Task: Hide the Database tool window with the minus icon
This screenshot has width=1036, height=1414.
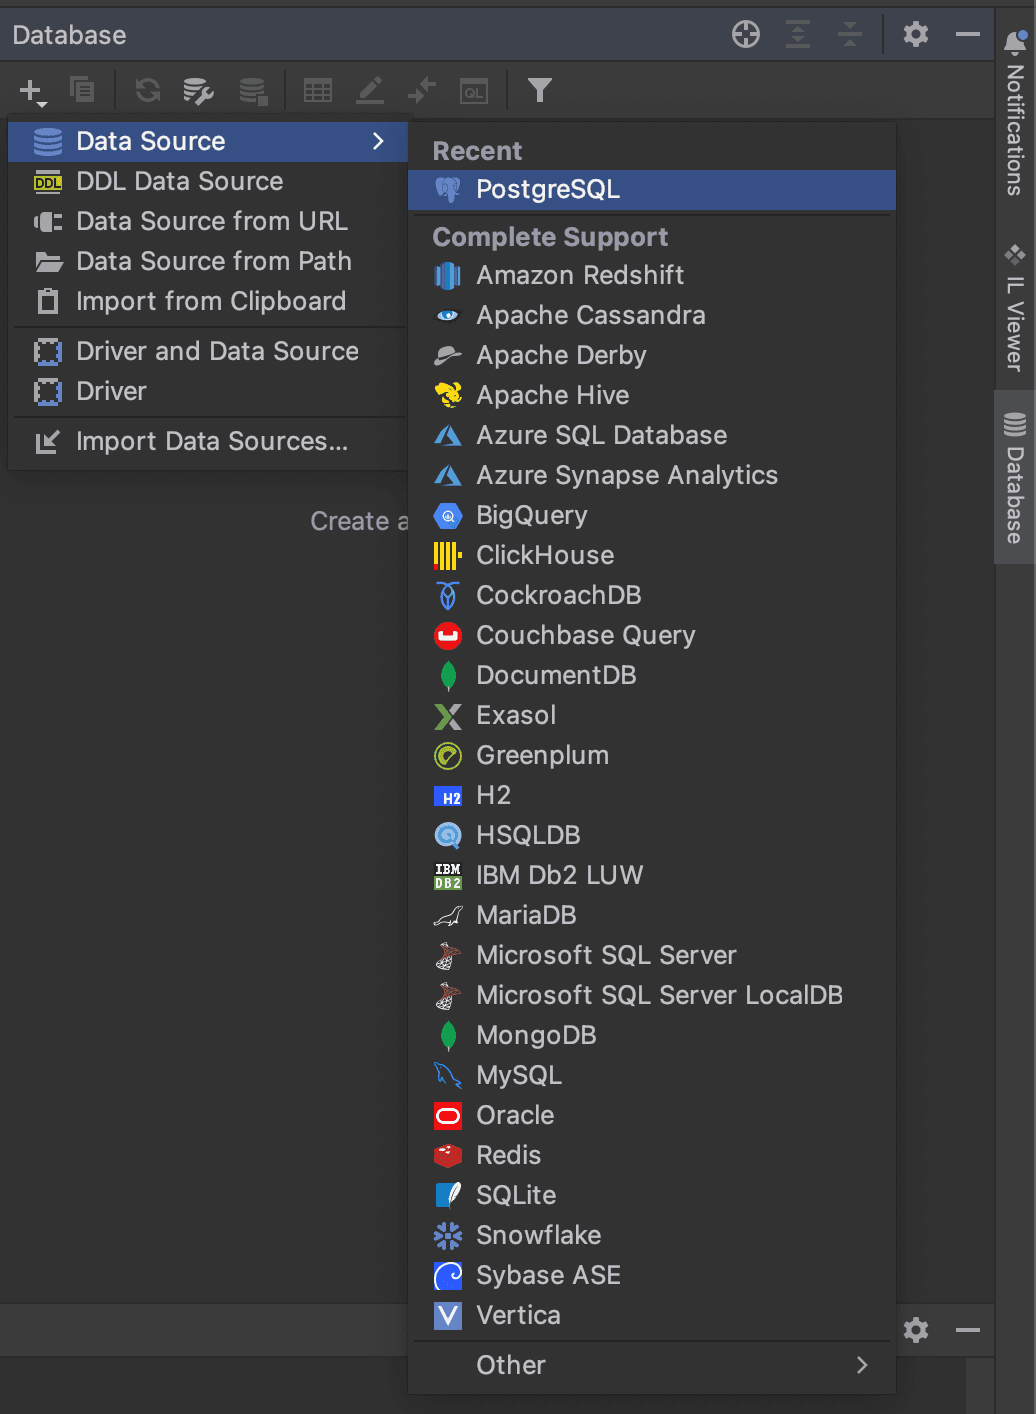Action: (968, 34)
